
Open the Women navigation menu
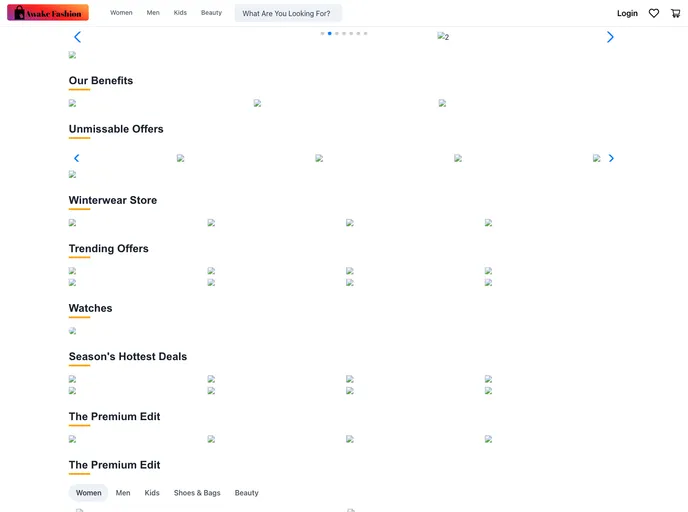click(121, 13)
